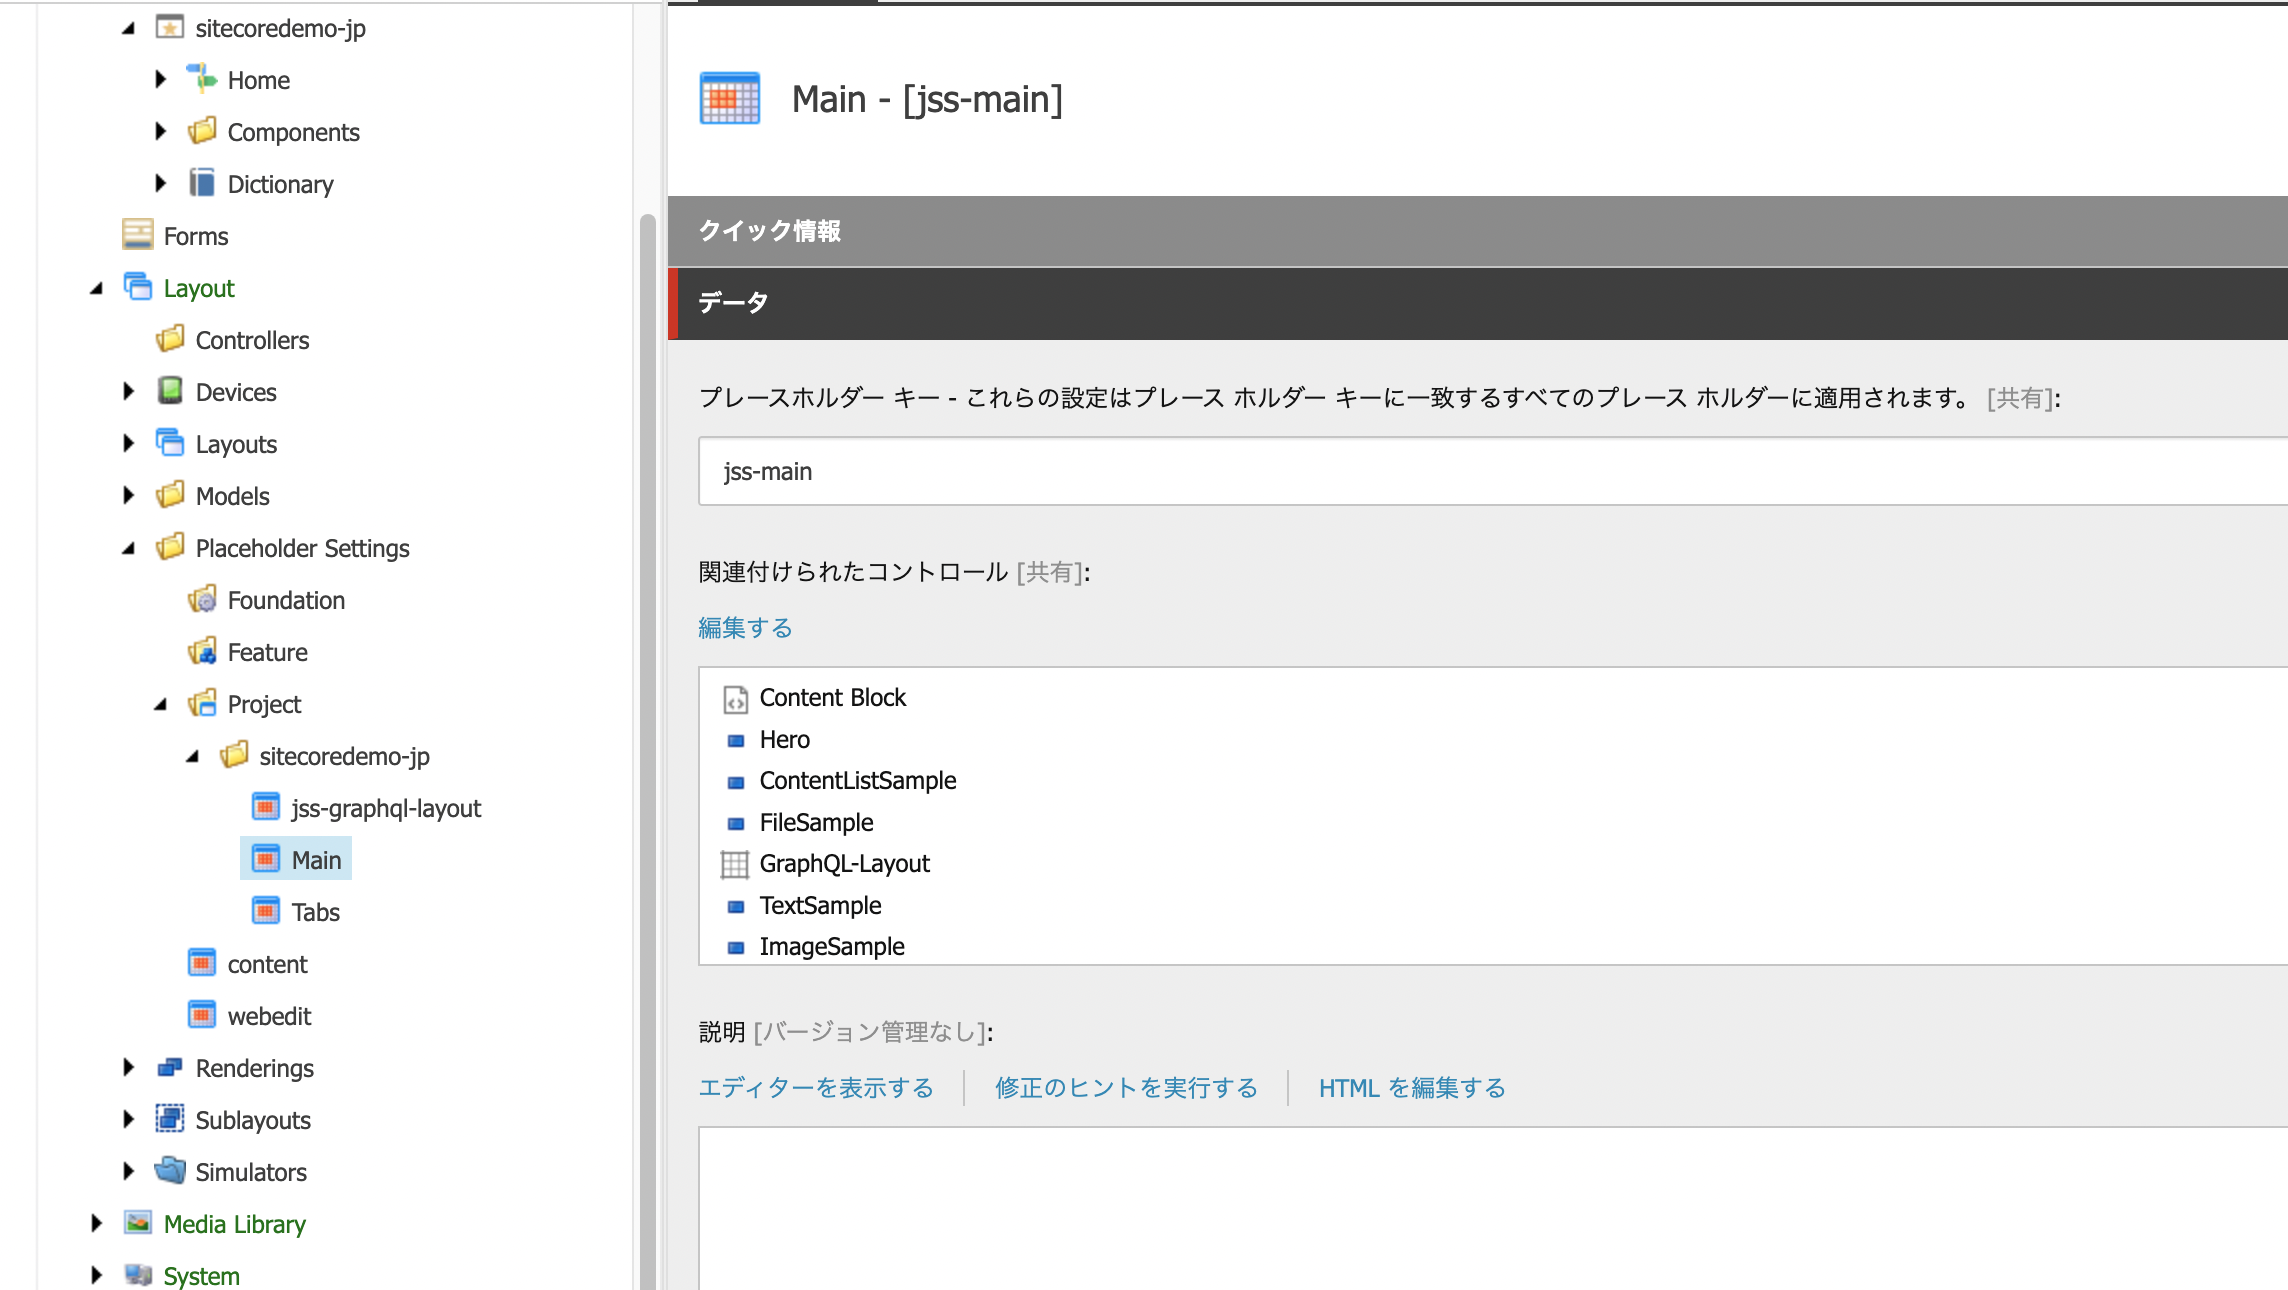Click HTML を編集する link
2288x1290 pixels.
coord(1411,1087)
